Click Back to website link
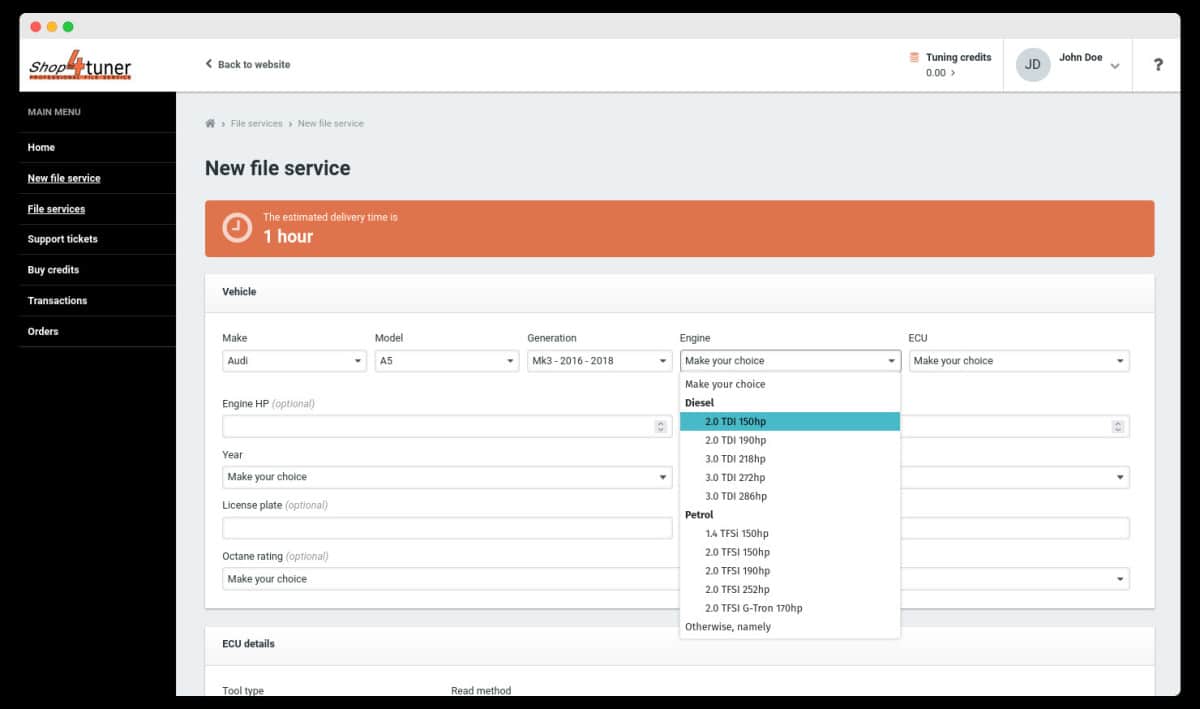 point(248,65)
